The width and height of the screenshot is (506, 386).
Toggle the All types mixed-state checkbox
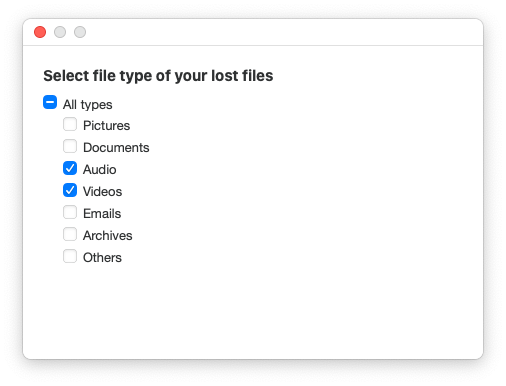click(50, 102)
